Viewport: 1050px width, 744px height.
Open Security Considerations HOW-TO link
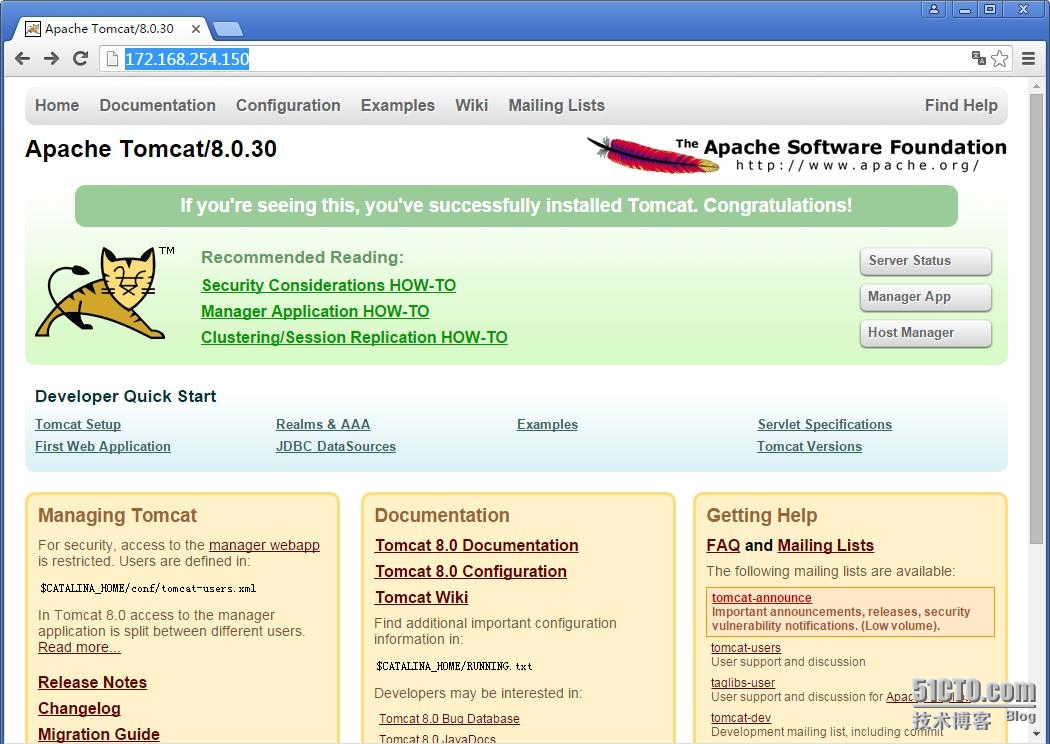[329, 285]
